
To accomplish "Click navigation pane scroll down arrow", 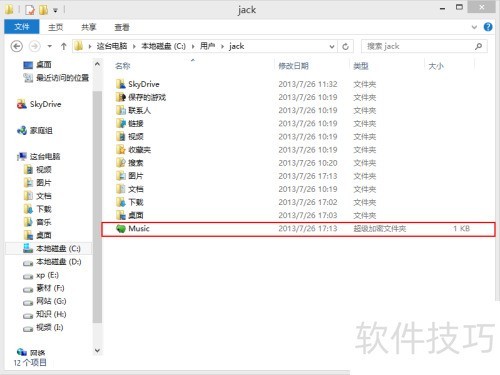I will tap(97, 350).
